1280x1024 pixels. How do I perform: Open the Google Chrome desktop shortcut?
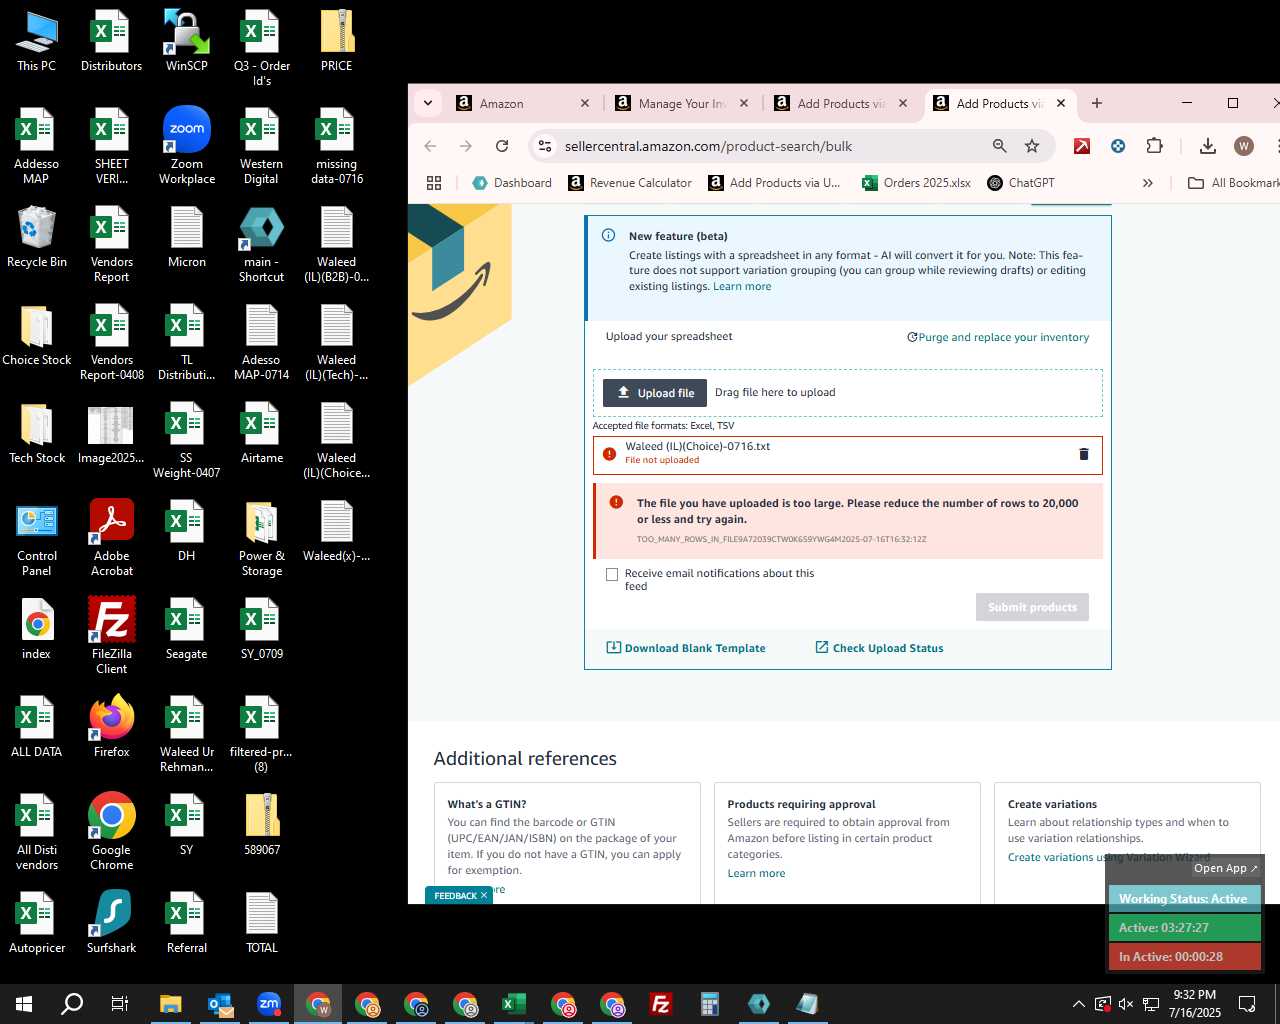[x=112, y=832]
